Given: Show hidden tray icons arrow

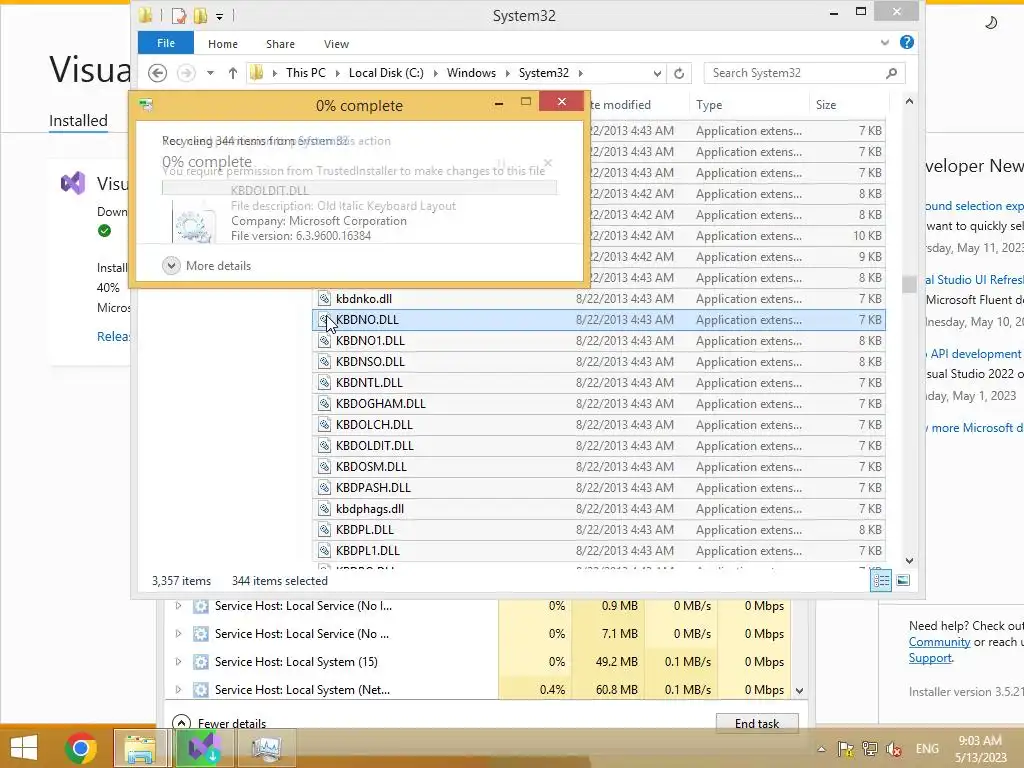Looking at the screenshot, I should (x=822, y=749).
